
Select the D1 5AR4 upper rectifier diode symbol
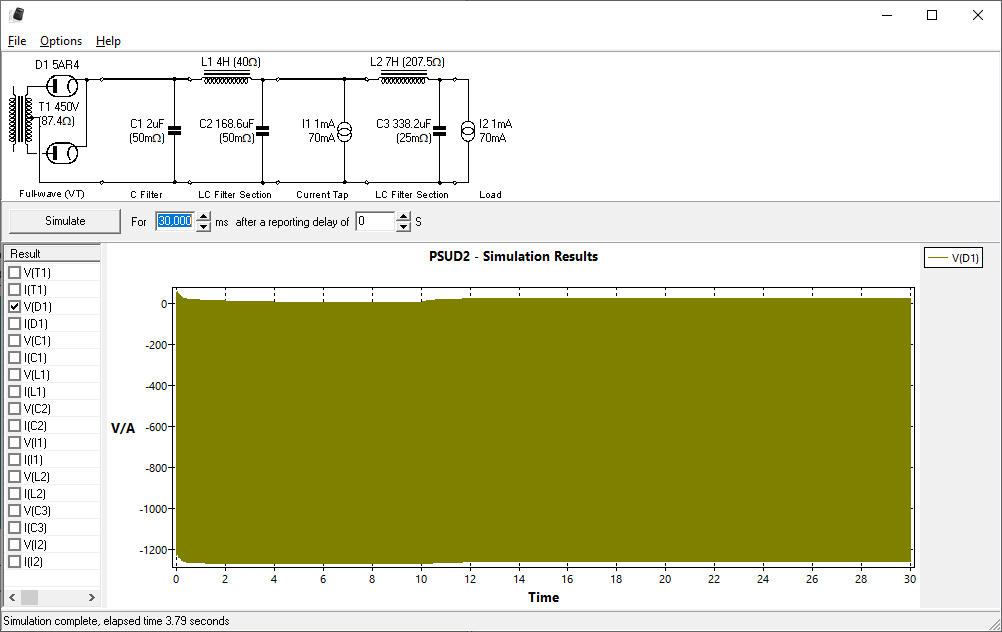(x=62, y=85)
